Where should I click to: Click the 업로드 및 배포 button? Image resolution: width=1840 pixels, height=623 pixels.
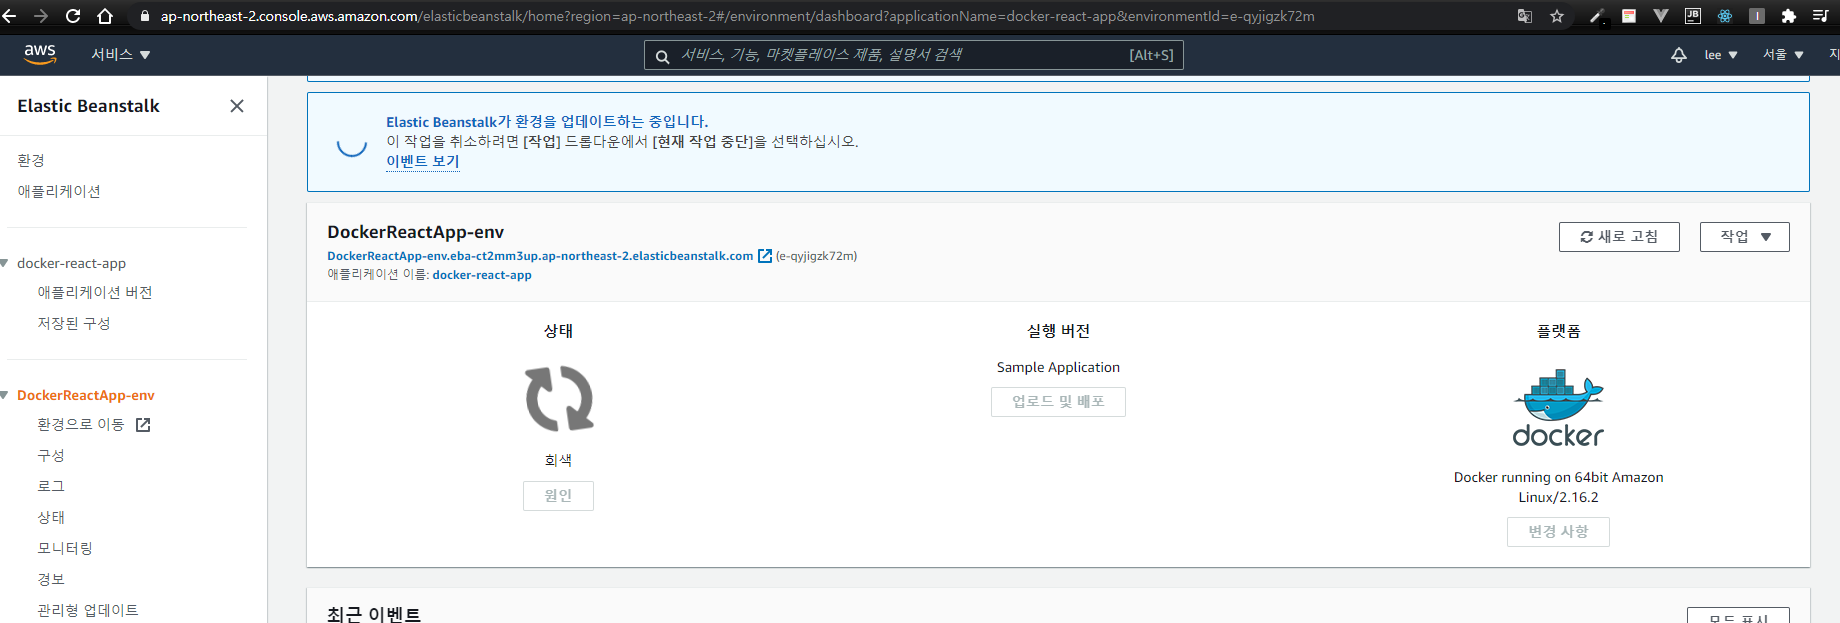[x=1058, y=402]
